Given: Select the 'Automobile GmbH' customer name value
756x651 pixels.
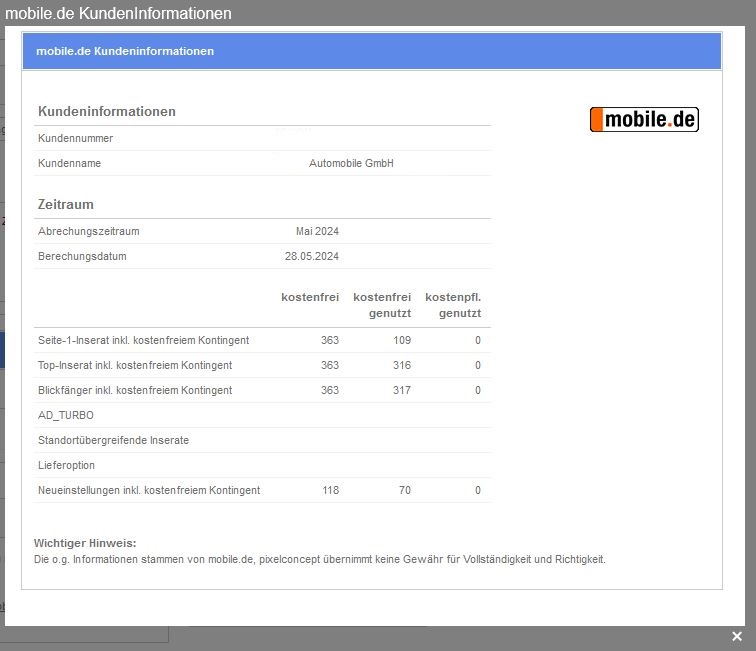Looking at the screenshot, I should [x=351, y=163].
